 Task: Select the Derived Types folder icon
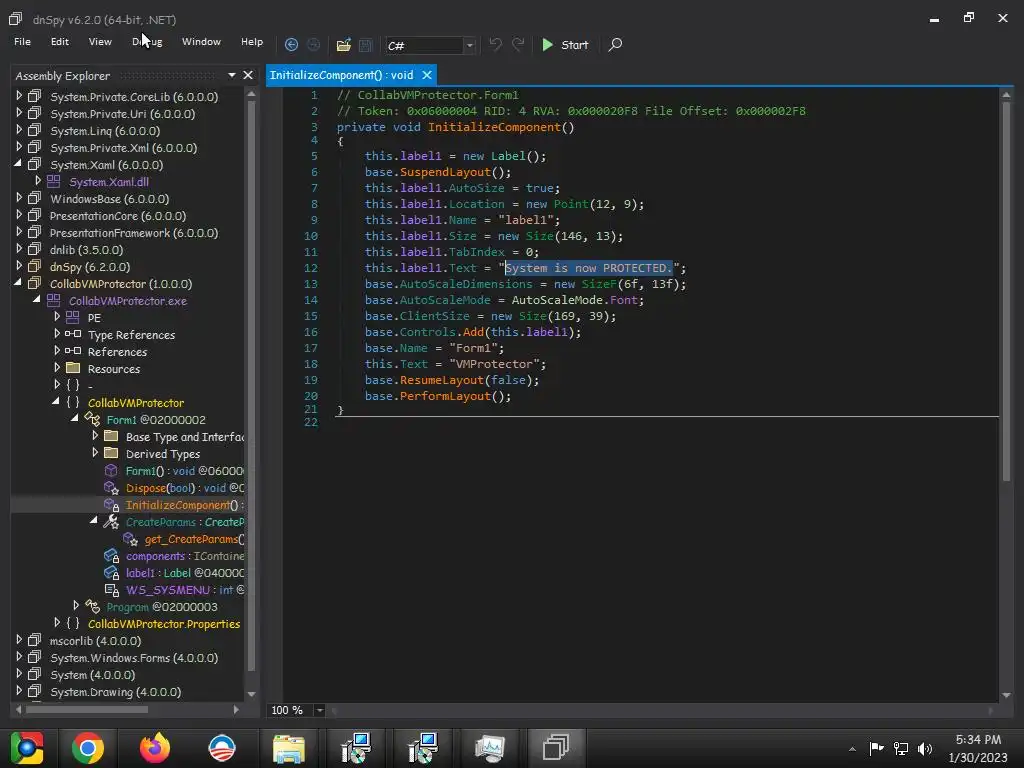pos(111,453)
